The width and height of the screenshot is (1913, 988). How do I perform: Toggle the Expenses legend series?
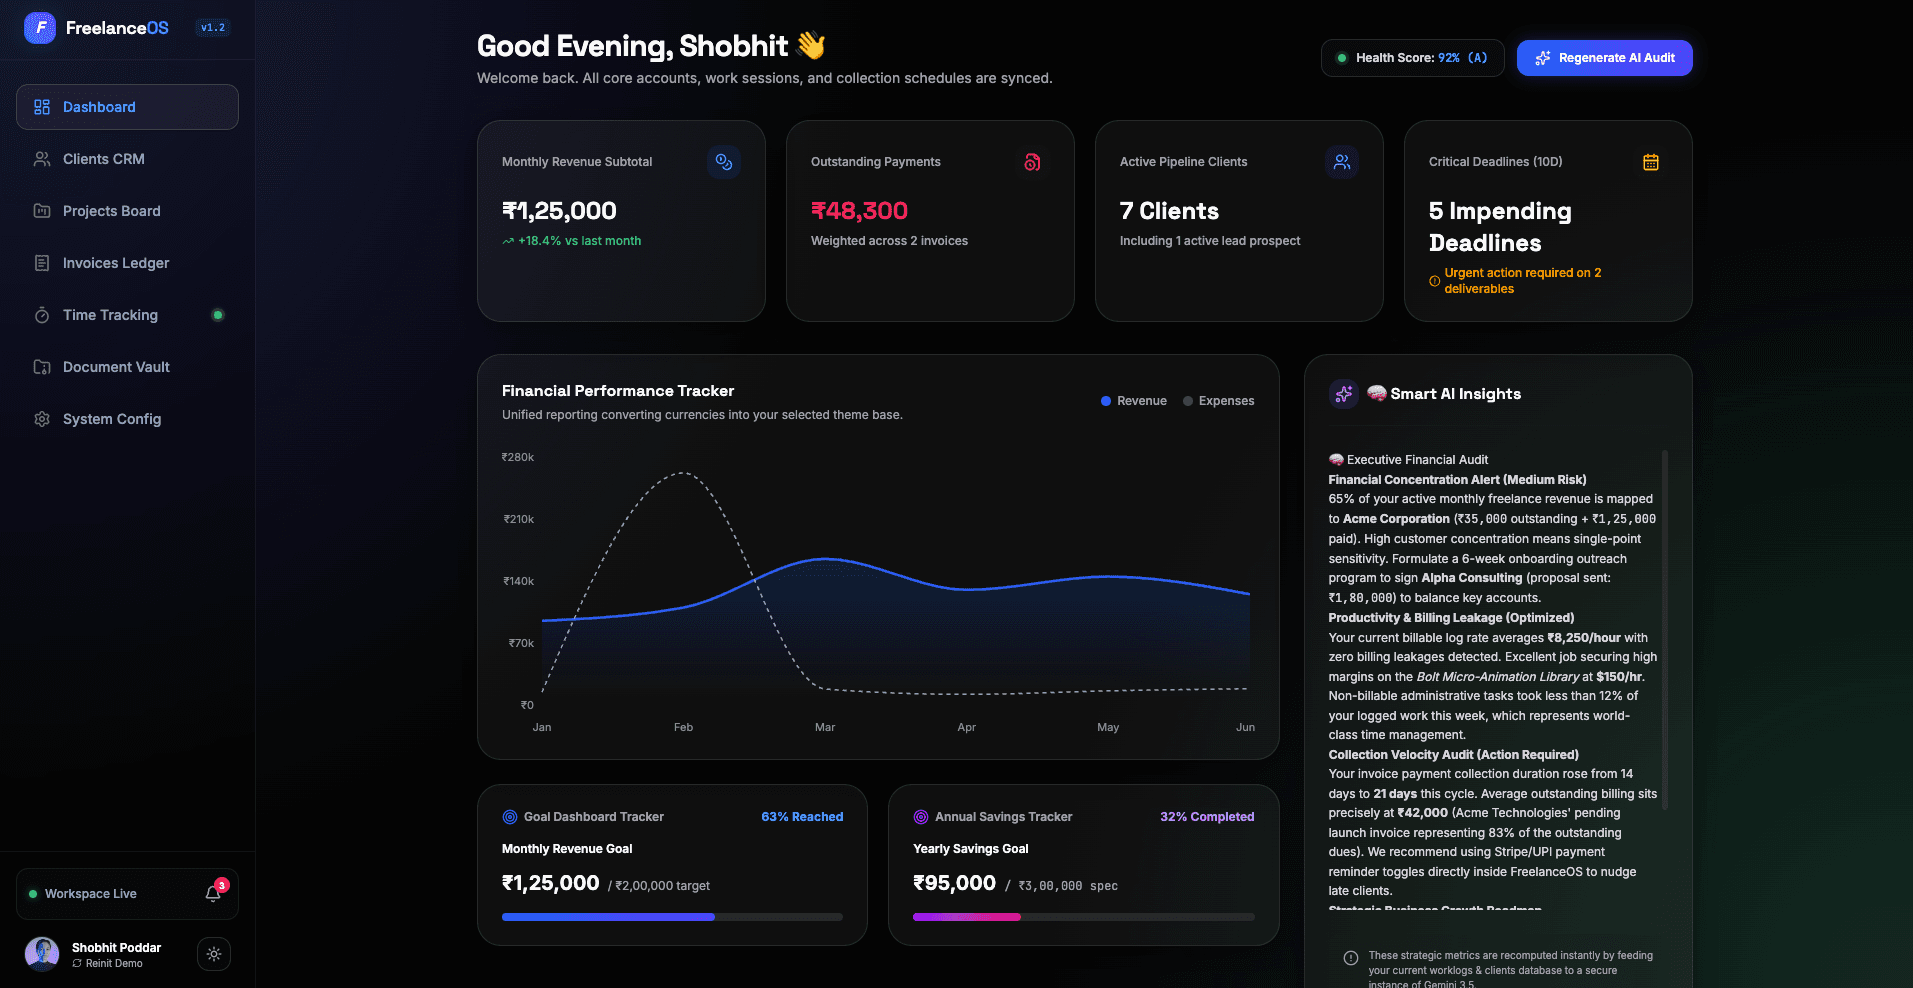coord(1219,401)
